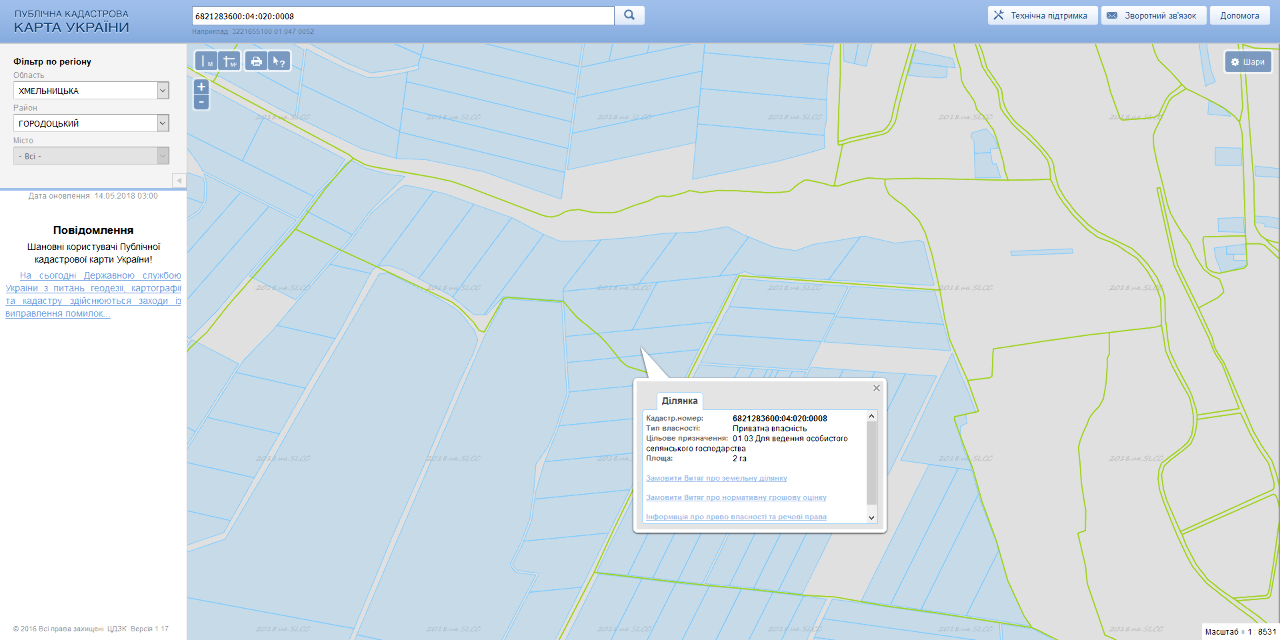1280x640 pixels.
Task: Click the print map icon
Action: 256,61
